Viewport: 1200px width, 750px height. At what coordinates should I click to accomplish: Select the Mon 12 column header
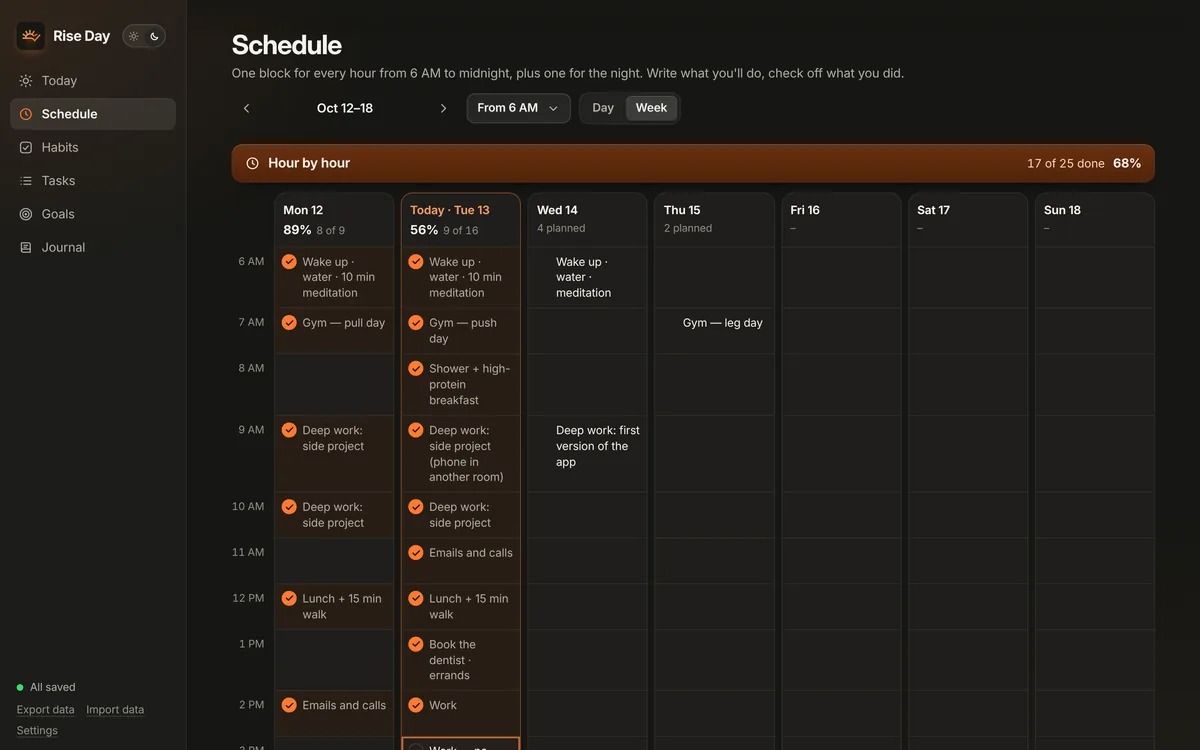click(x=334, y=219)
